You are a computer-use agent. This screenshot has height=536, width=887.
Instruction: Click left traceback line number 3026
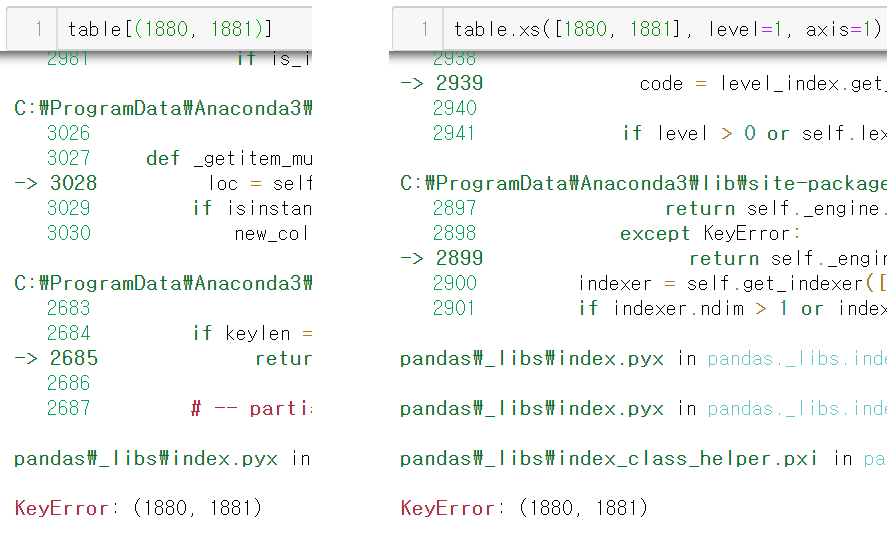(x=68, y=133)
